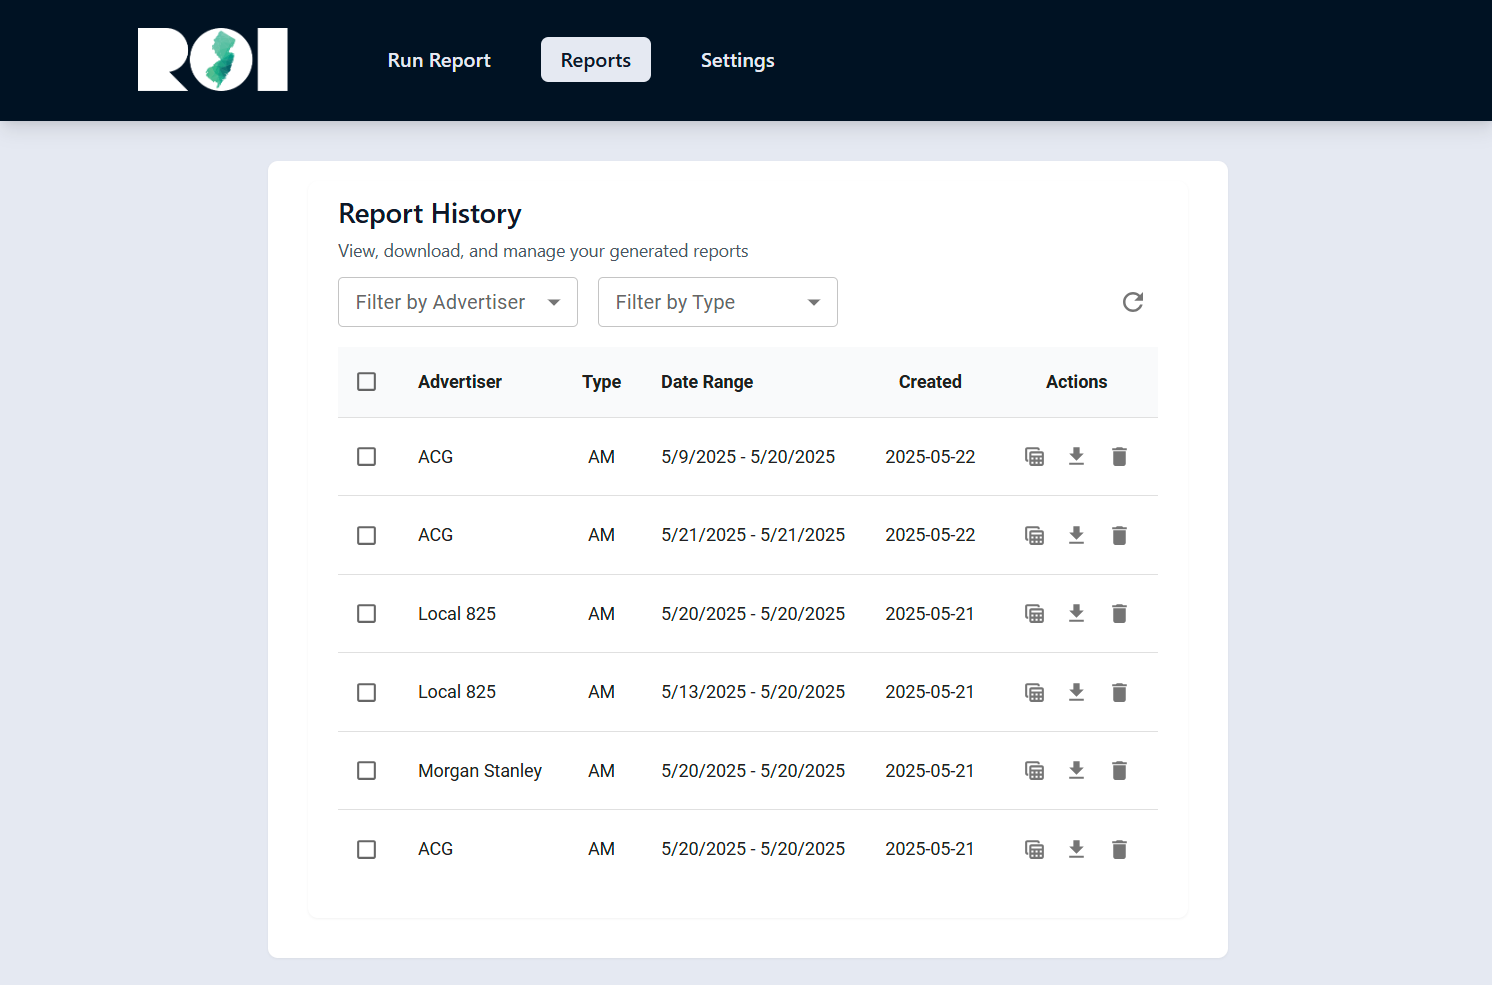Open table view for ACG 5/21/2025 - 5/21/2025 report
This screenshot has height=985, width=1492.
(x=1035, y=535)
